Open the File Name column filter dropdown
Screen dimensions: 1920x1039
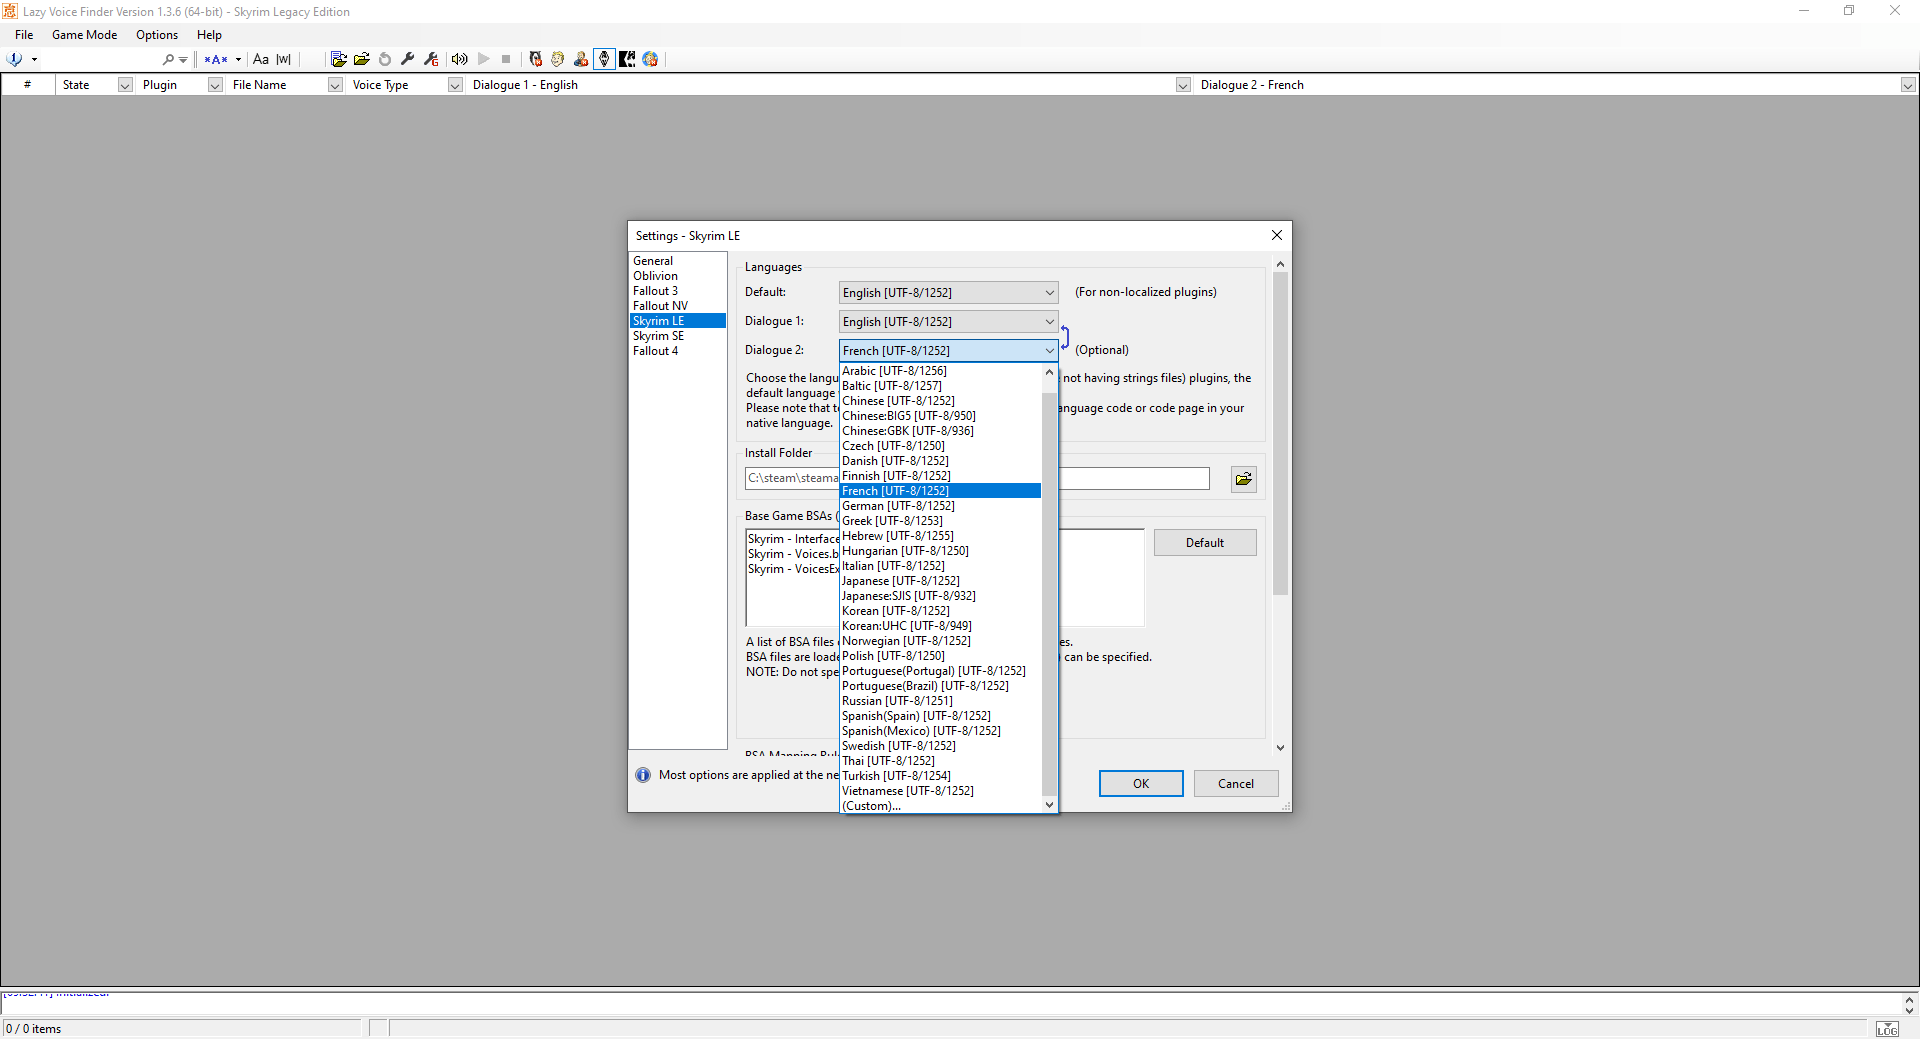335,85
